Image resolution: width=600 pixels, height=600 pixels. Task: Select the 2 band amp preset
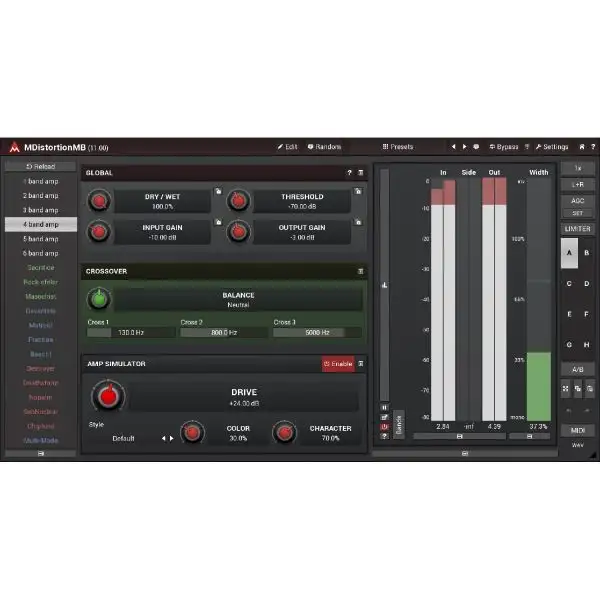41,196
